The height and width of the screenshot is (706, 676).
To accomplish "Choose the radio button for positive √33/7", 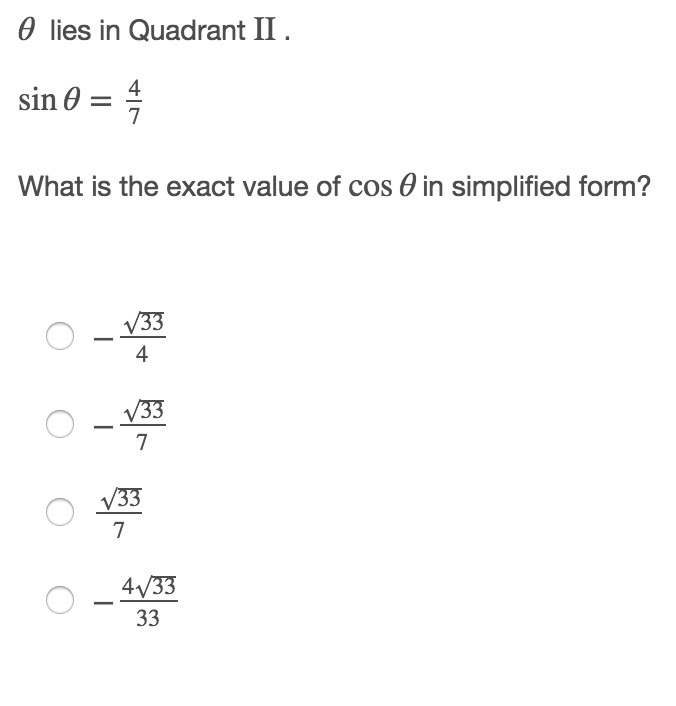I will 60,511.
